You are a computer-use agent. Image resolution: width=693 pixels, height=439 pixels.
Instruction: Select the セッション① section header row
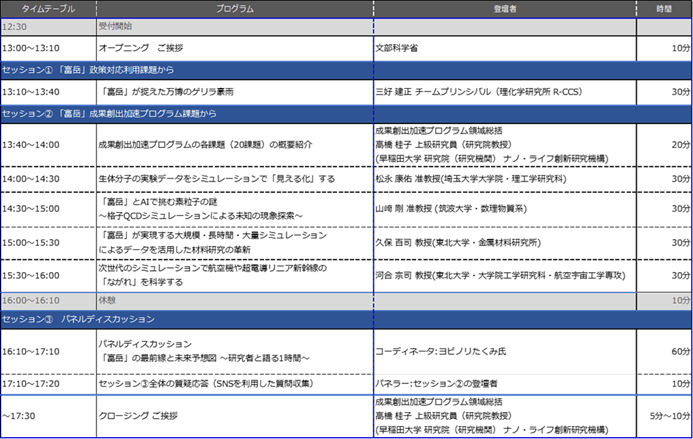pyautogui.click(x=346, y=69)
